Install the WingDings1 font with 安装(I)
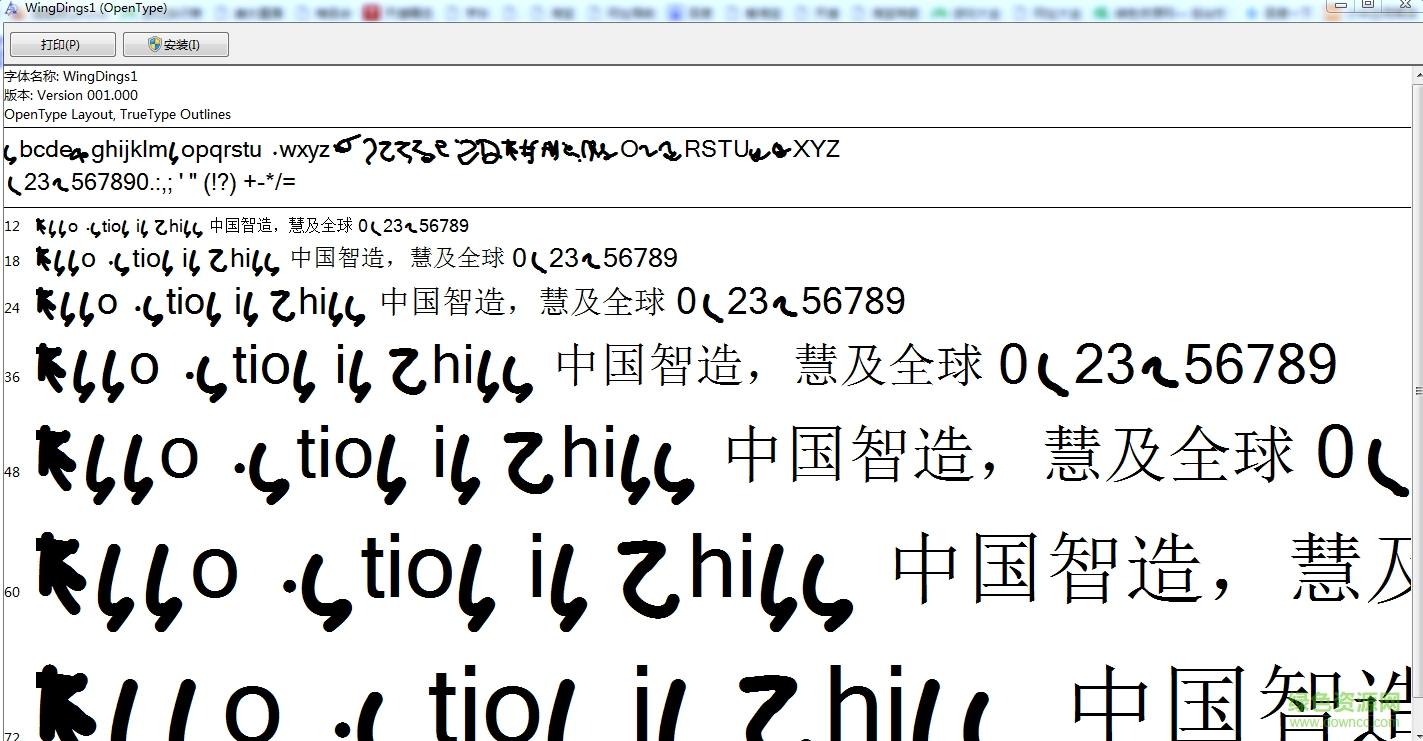1423x741 pixels. pyautogui.click(x=176, y=43)
